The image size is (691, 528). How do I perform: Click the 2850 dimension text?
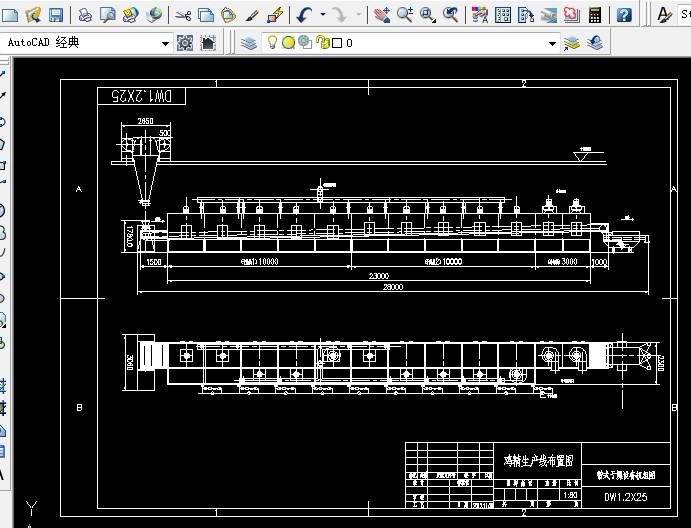145,121
